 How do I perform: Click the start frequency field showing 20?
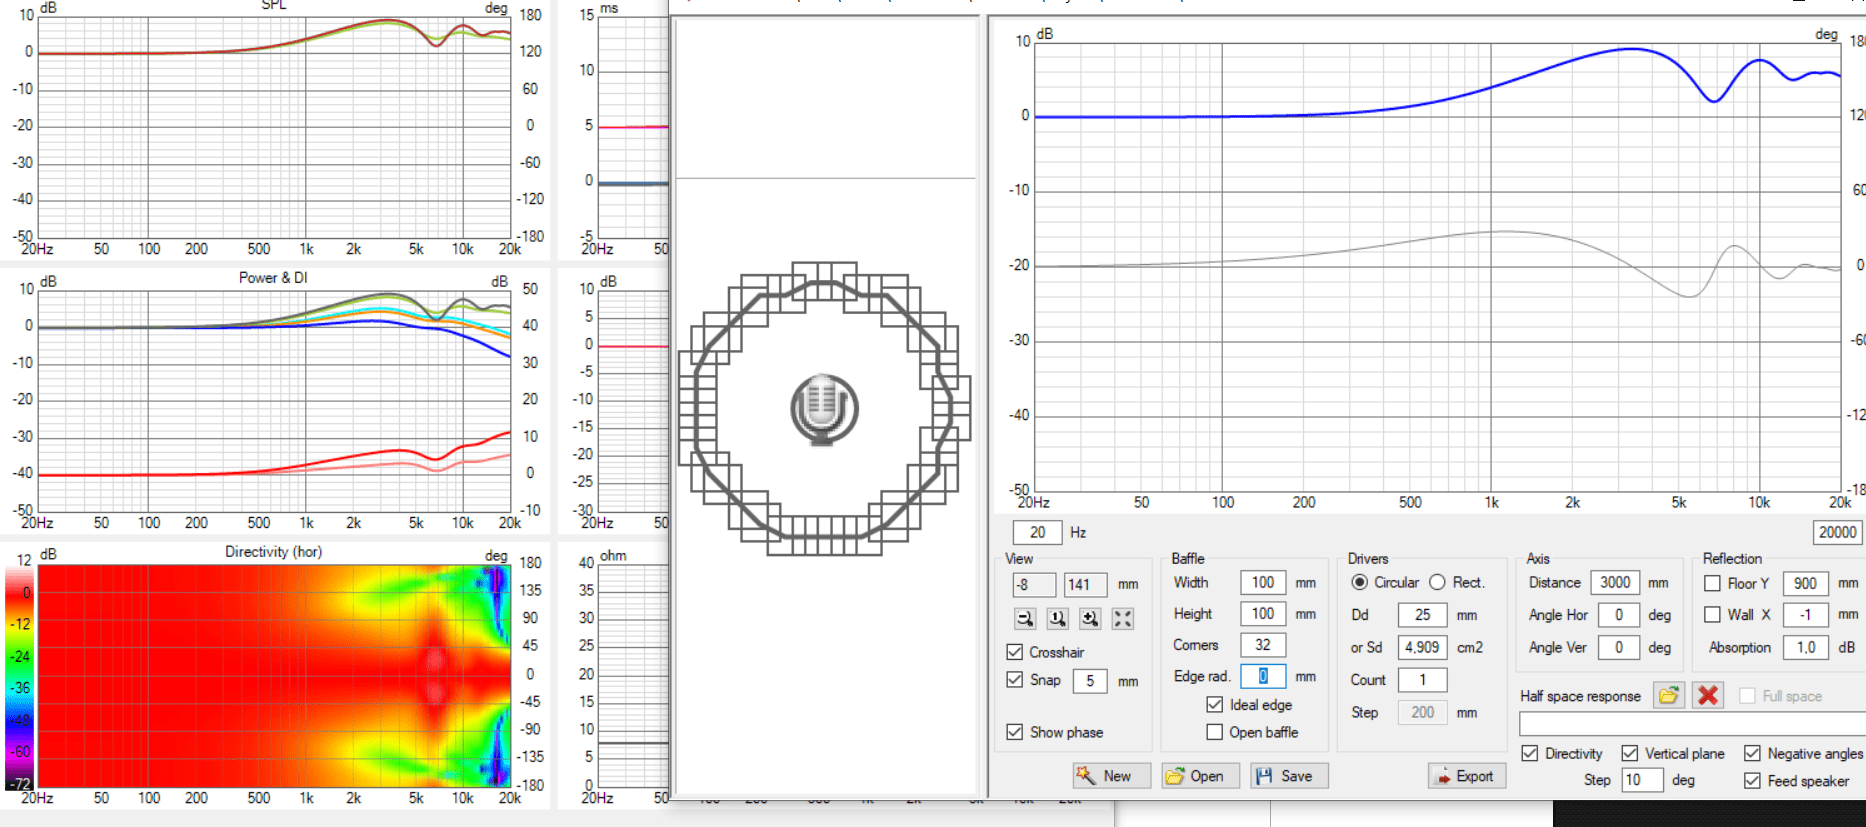pyautogui.click(x=1037, y=533)
